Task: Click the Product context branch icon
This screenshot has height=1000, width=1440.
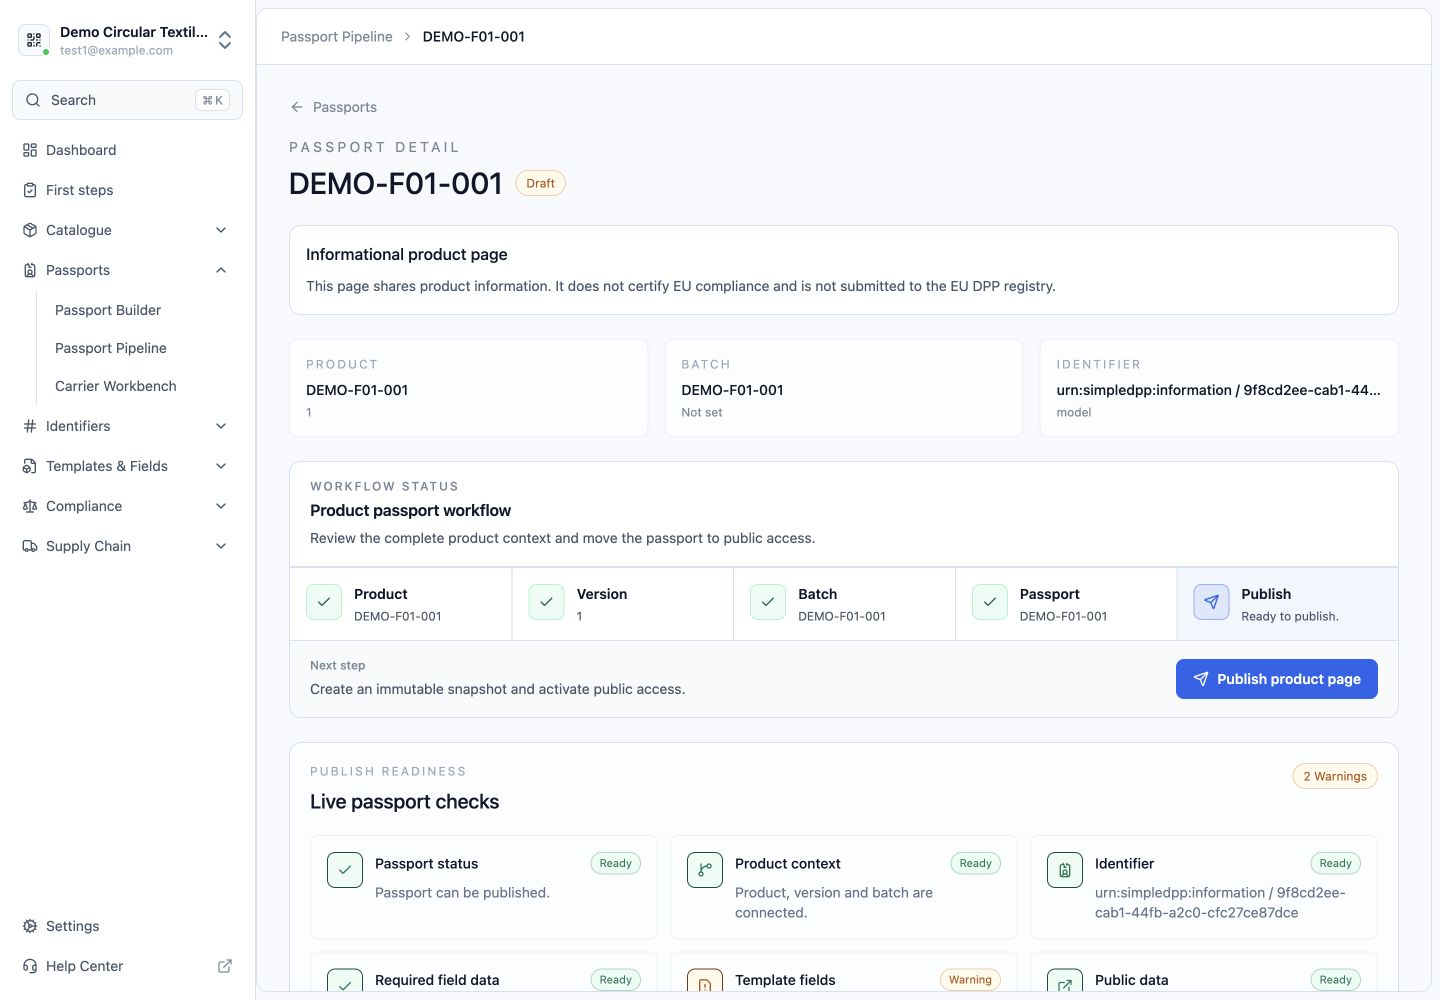Action: 705,870
